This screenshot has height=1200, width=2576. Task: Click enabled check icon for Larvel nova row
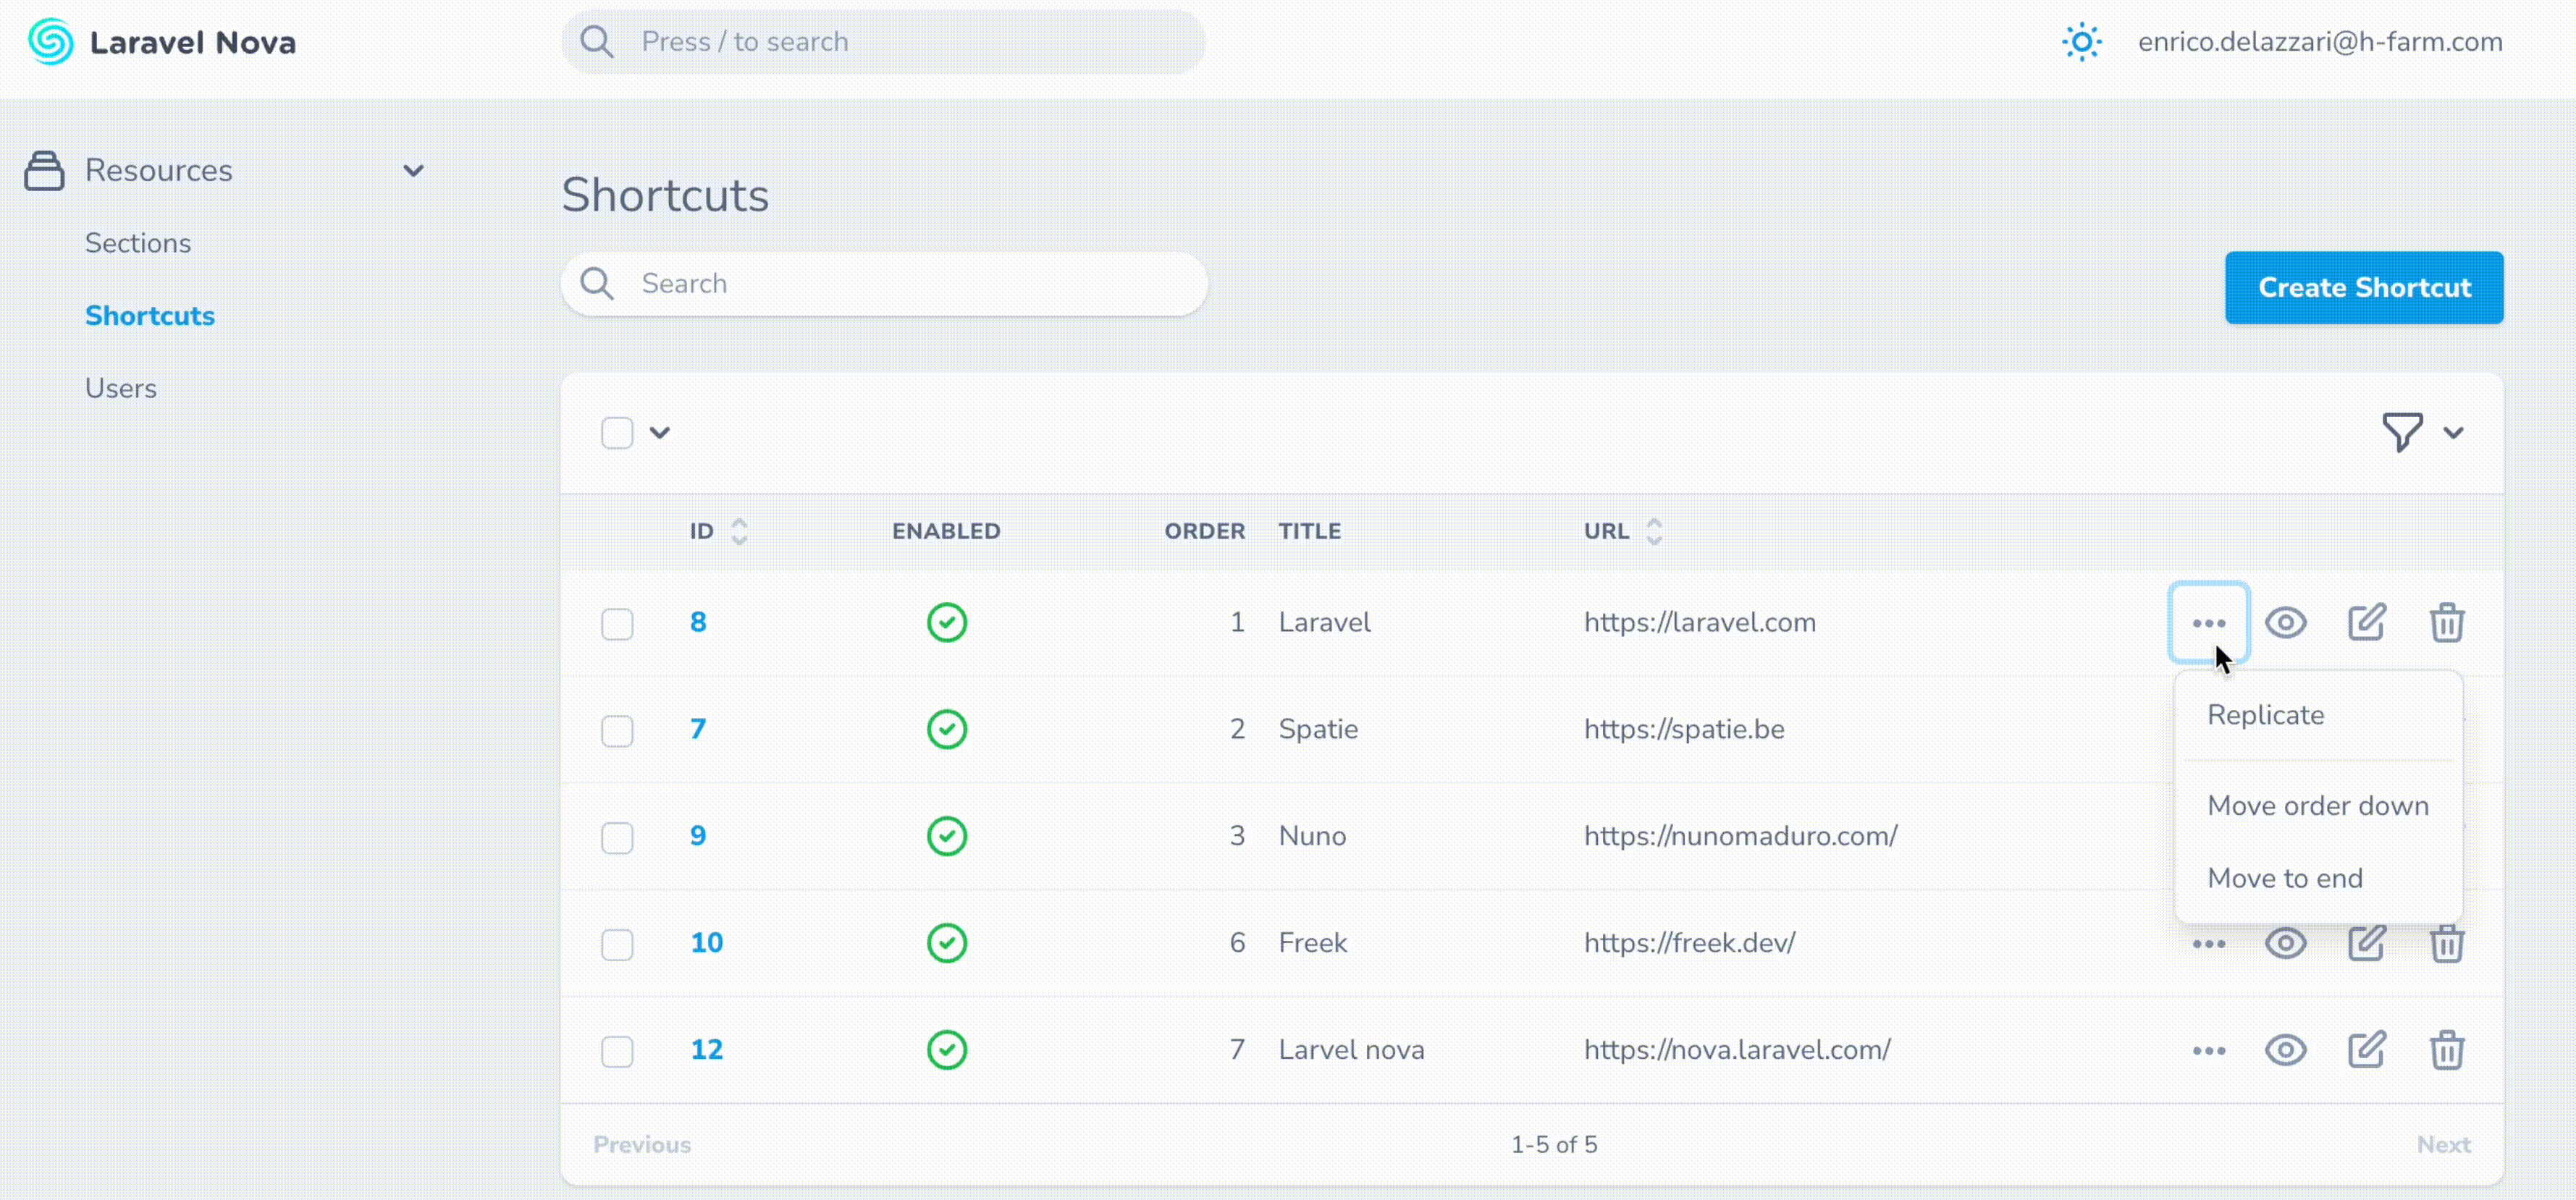pos(946,1050)
